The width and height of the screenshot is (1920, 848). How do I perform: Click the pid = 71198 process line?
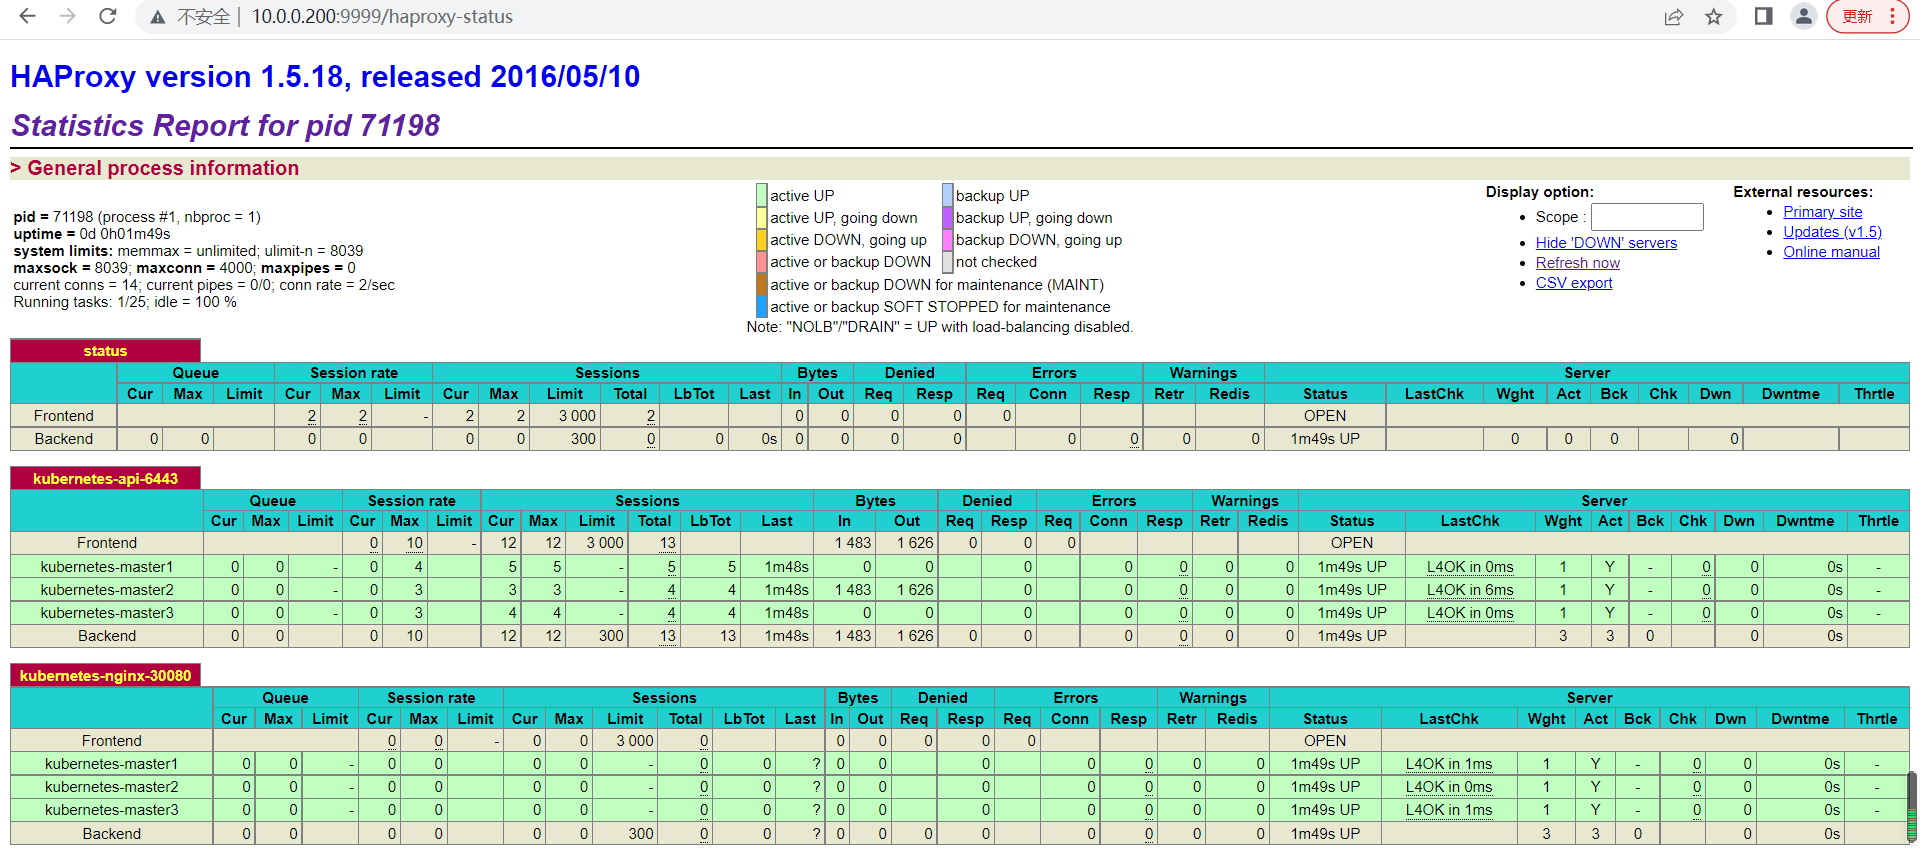(x=137, y=217)
